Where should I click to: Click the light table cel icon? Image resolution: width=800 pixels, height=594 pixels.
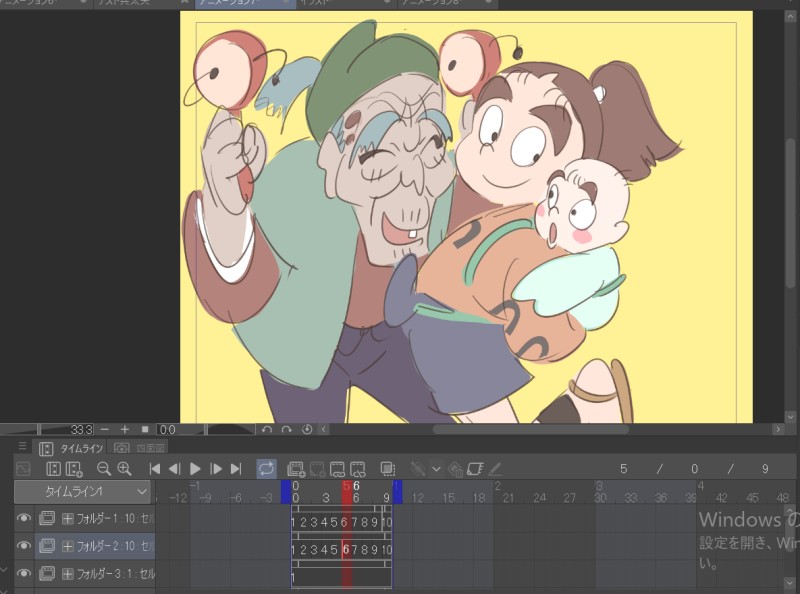[474, 469]
